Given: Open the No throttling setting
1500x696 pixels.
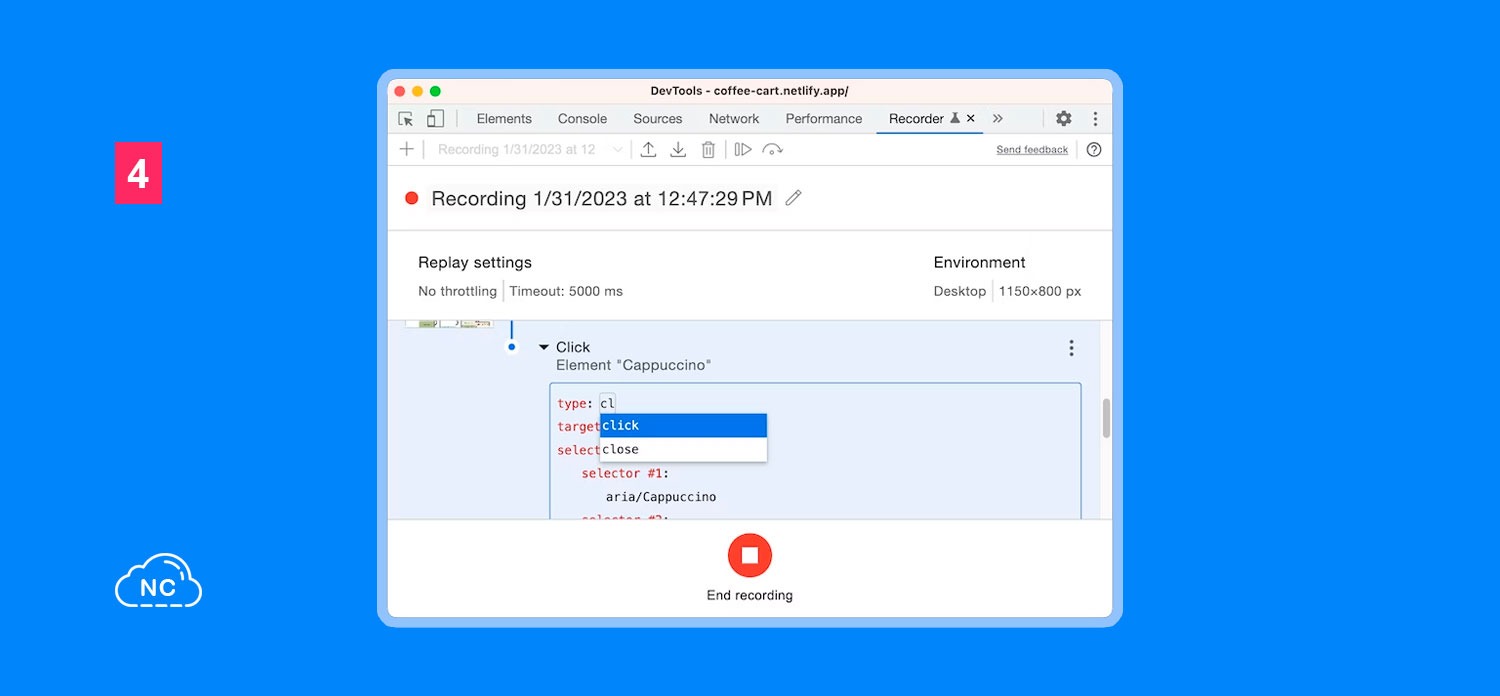Looking at the screenshot, I should pyautogui.click(x=457, y=291).
